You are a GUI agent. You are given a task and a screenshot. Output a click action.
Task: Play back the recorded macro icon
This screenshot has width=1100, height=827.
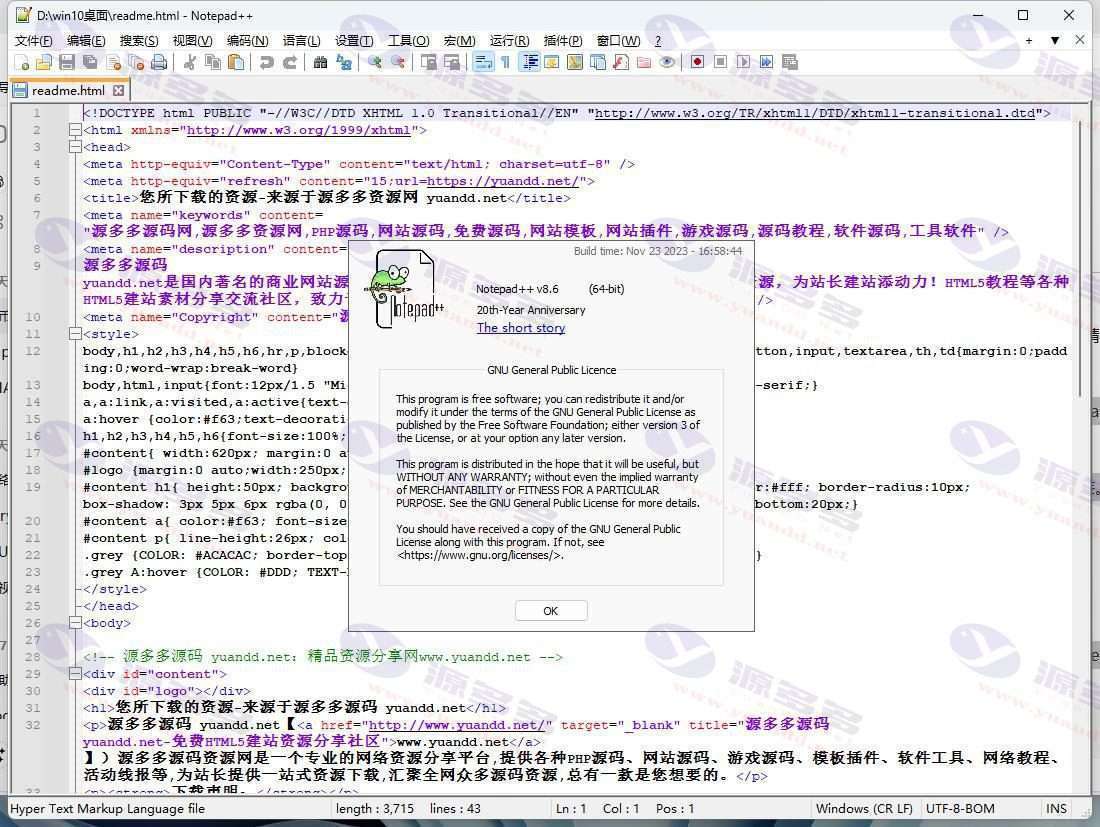point(743,62)
